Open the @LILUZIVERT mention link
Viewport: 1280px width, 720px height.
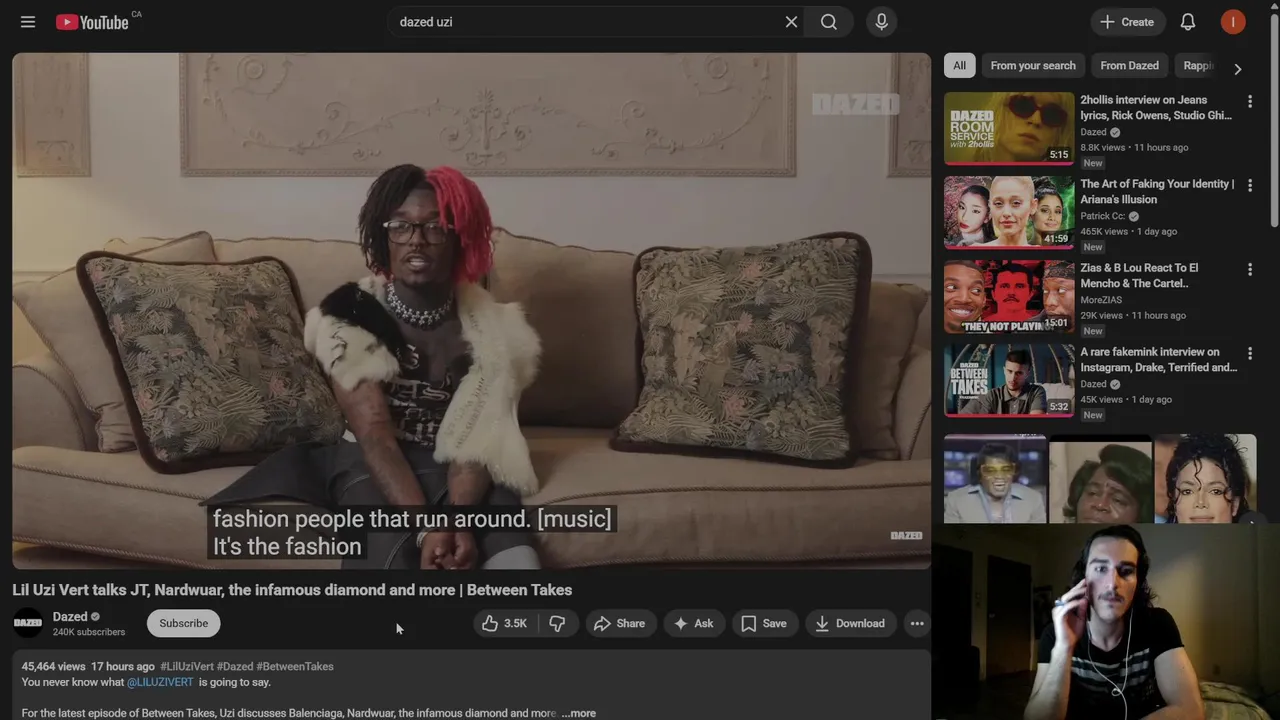(160, 682)
